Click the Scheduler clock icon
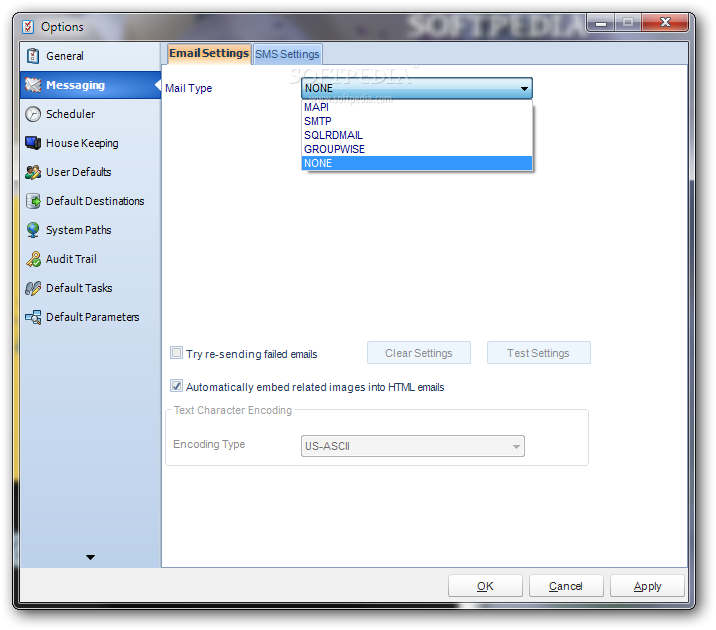The image size is (716, 630). [x=33, y=114]
